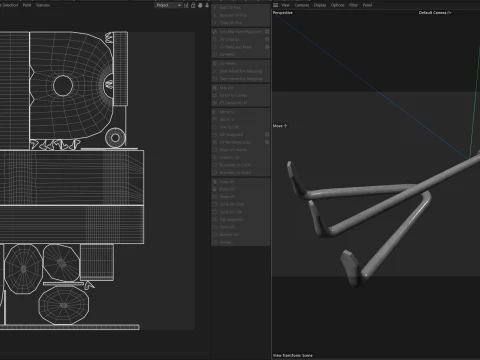Image resolution: width=480 pixels, height=360 pixels.
Task: Open the viewport hamburger menu icon
Action: tap(275, 5)
